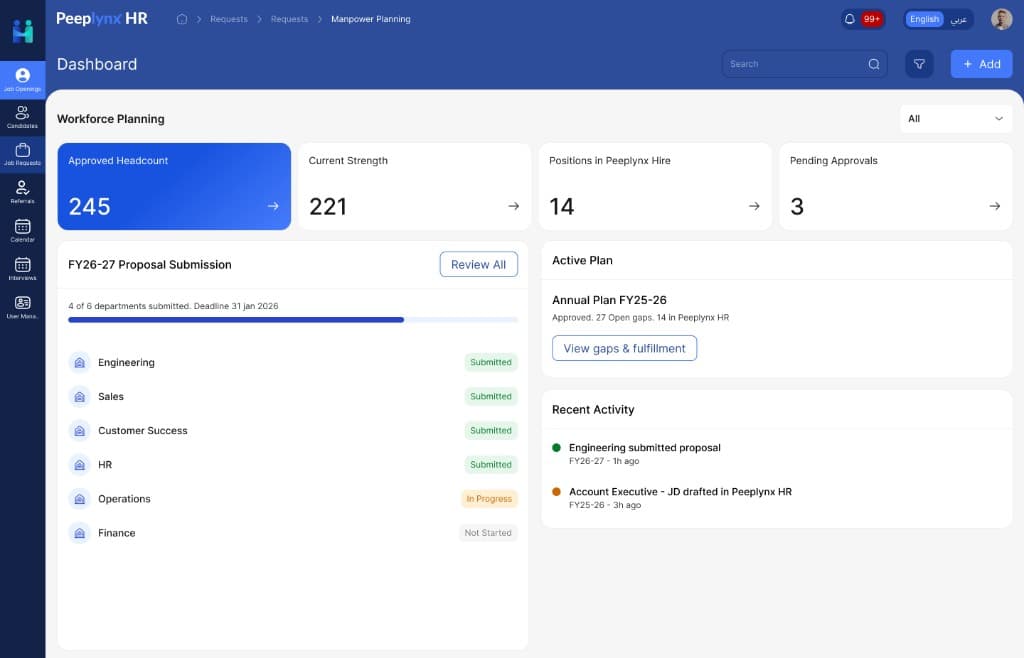Screen dimensions: 1024x658
Task: Open Referrals in the sidebar
Action: click(x=22, y=192)
